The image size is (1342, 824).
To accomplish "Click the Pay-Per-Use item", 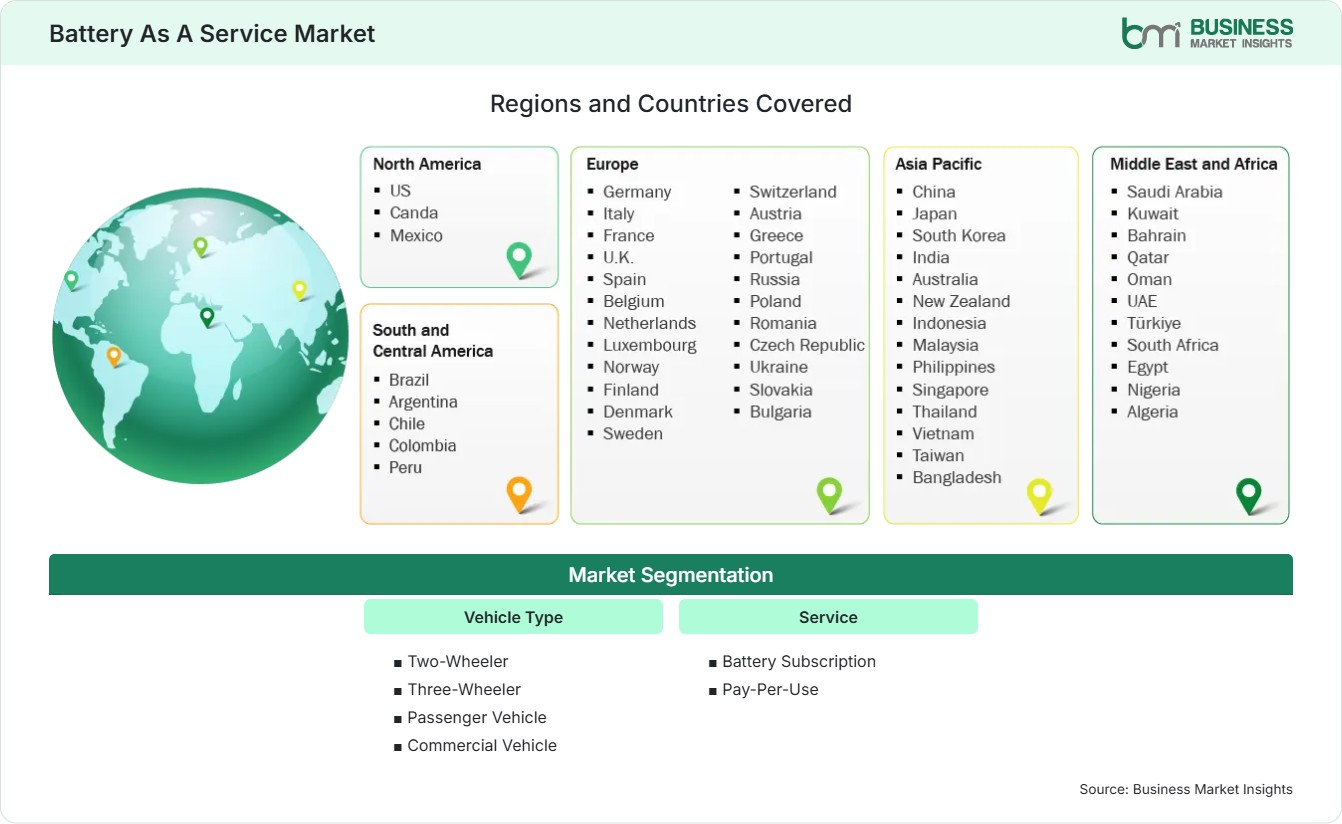I will tap(770, 689).
